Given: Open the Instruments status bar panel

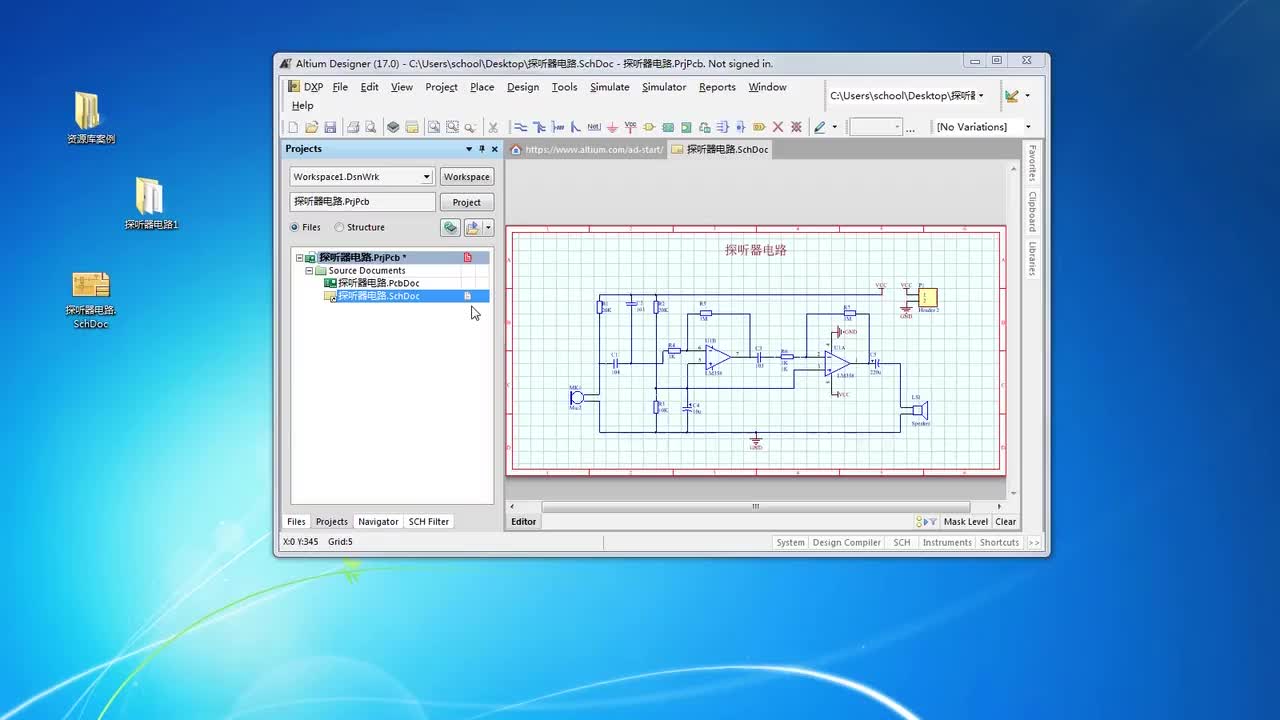Looking at the screenshot, I should [947, 542].
